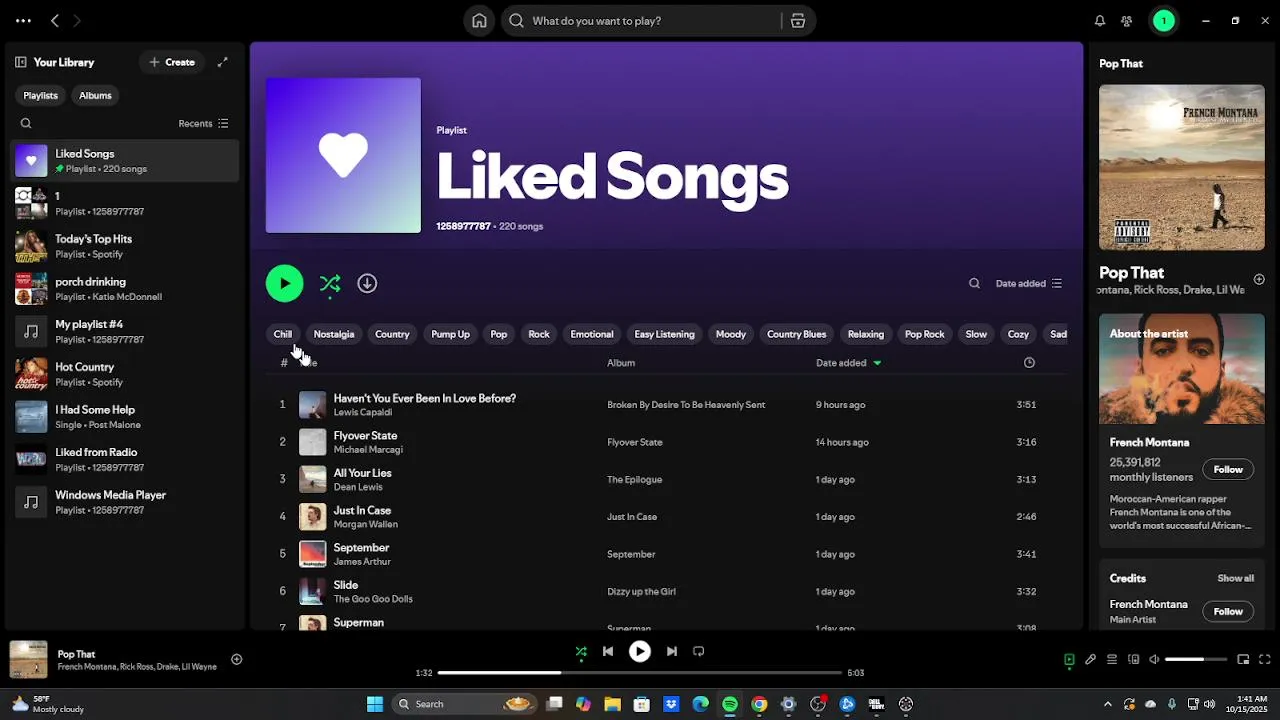Open the user profile avatar

pyautogui.click(x=1164, y=21)
